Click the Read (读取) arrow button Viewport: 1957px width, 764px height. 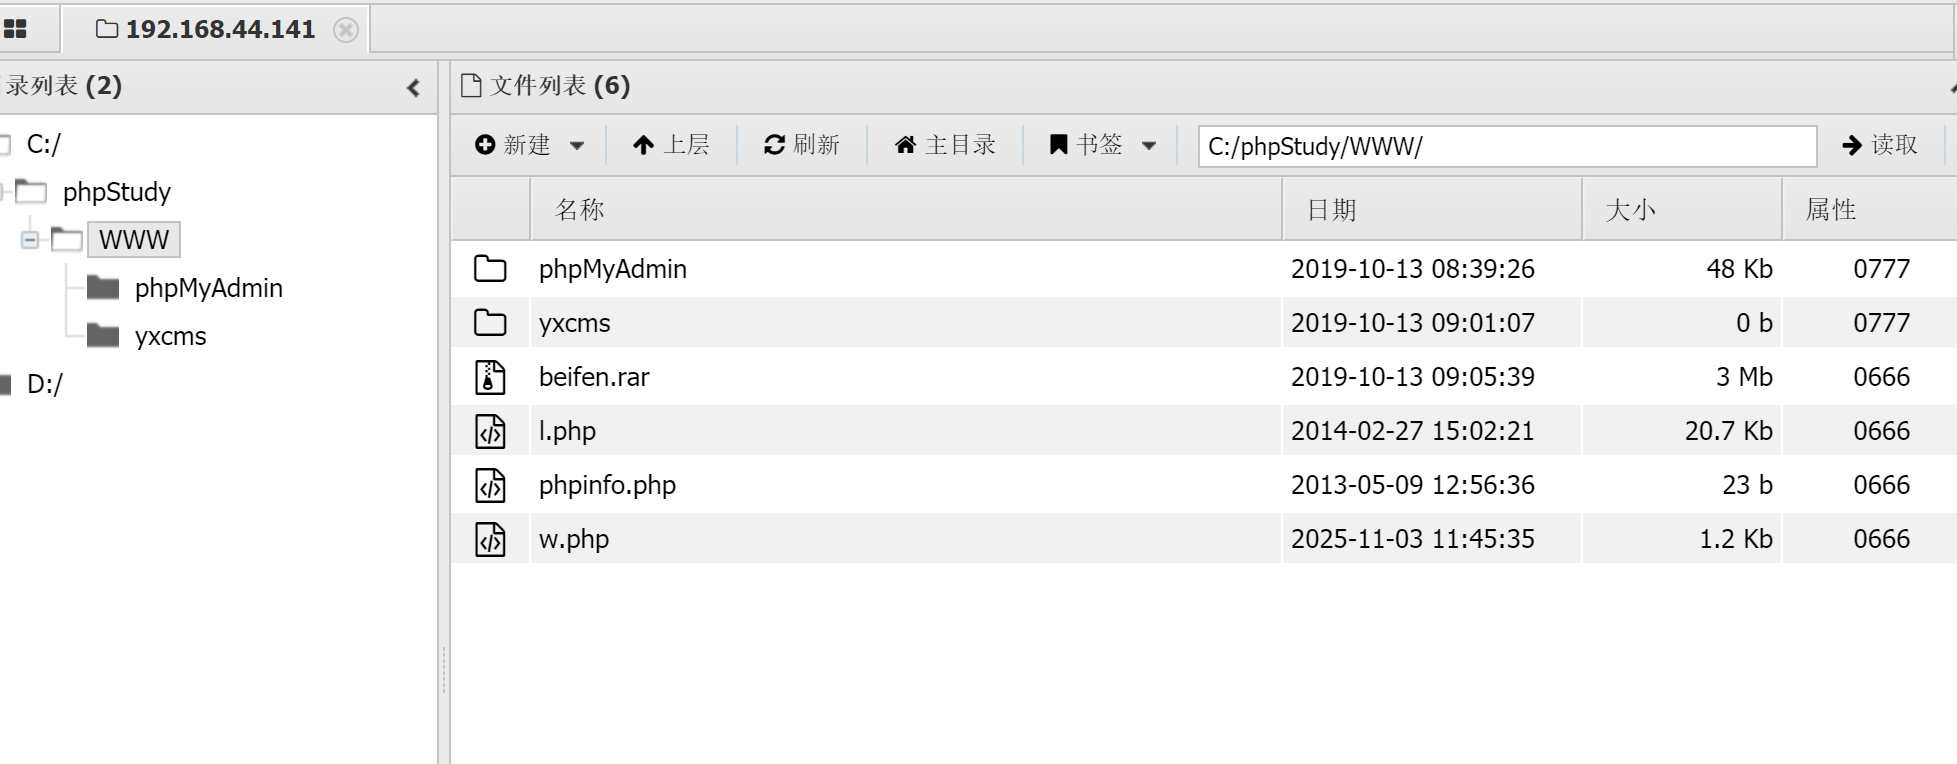pyautogui.click(x=1879, y=145)
